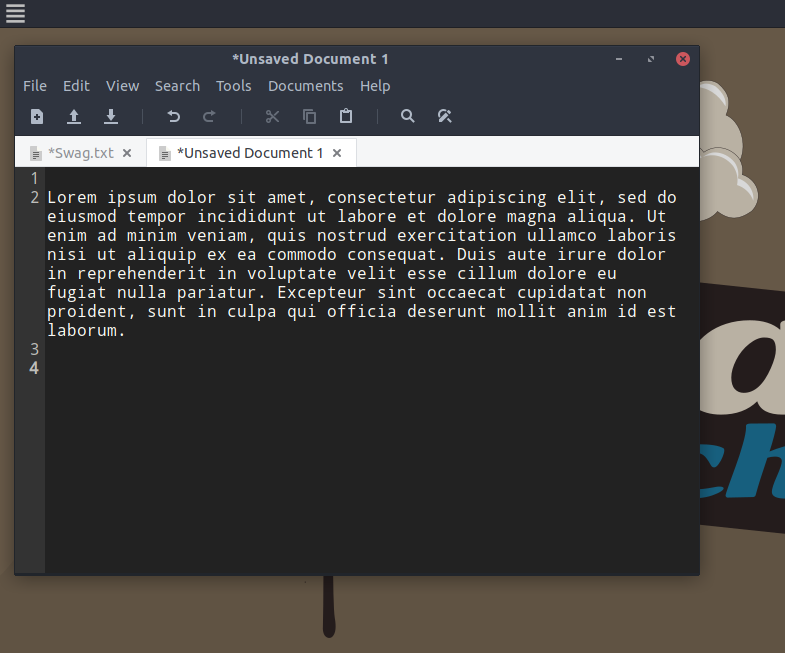Click the open file upload-arrow icon
785x653 pixels.
pyautogui.click(x=74, y=116)
